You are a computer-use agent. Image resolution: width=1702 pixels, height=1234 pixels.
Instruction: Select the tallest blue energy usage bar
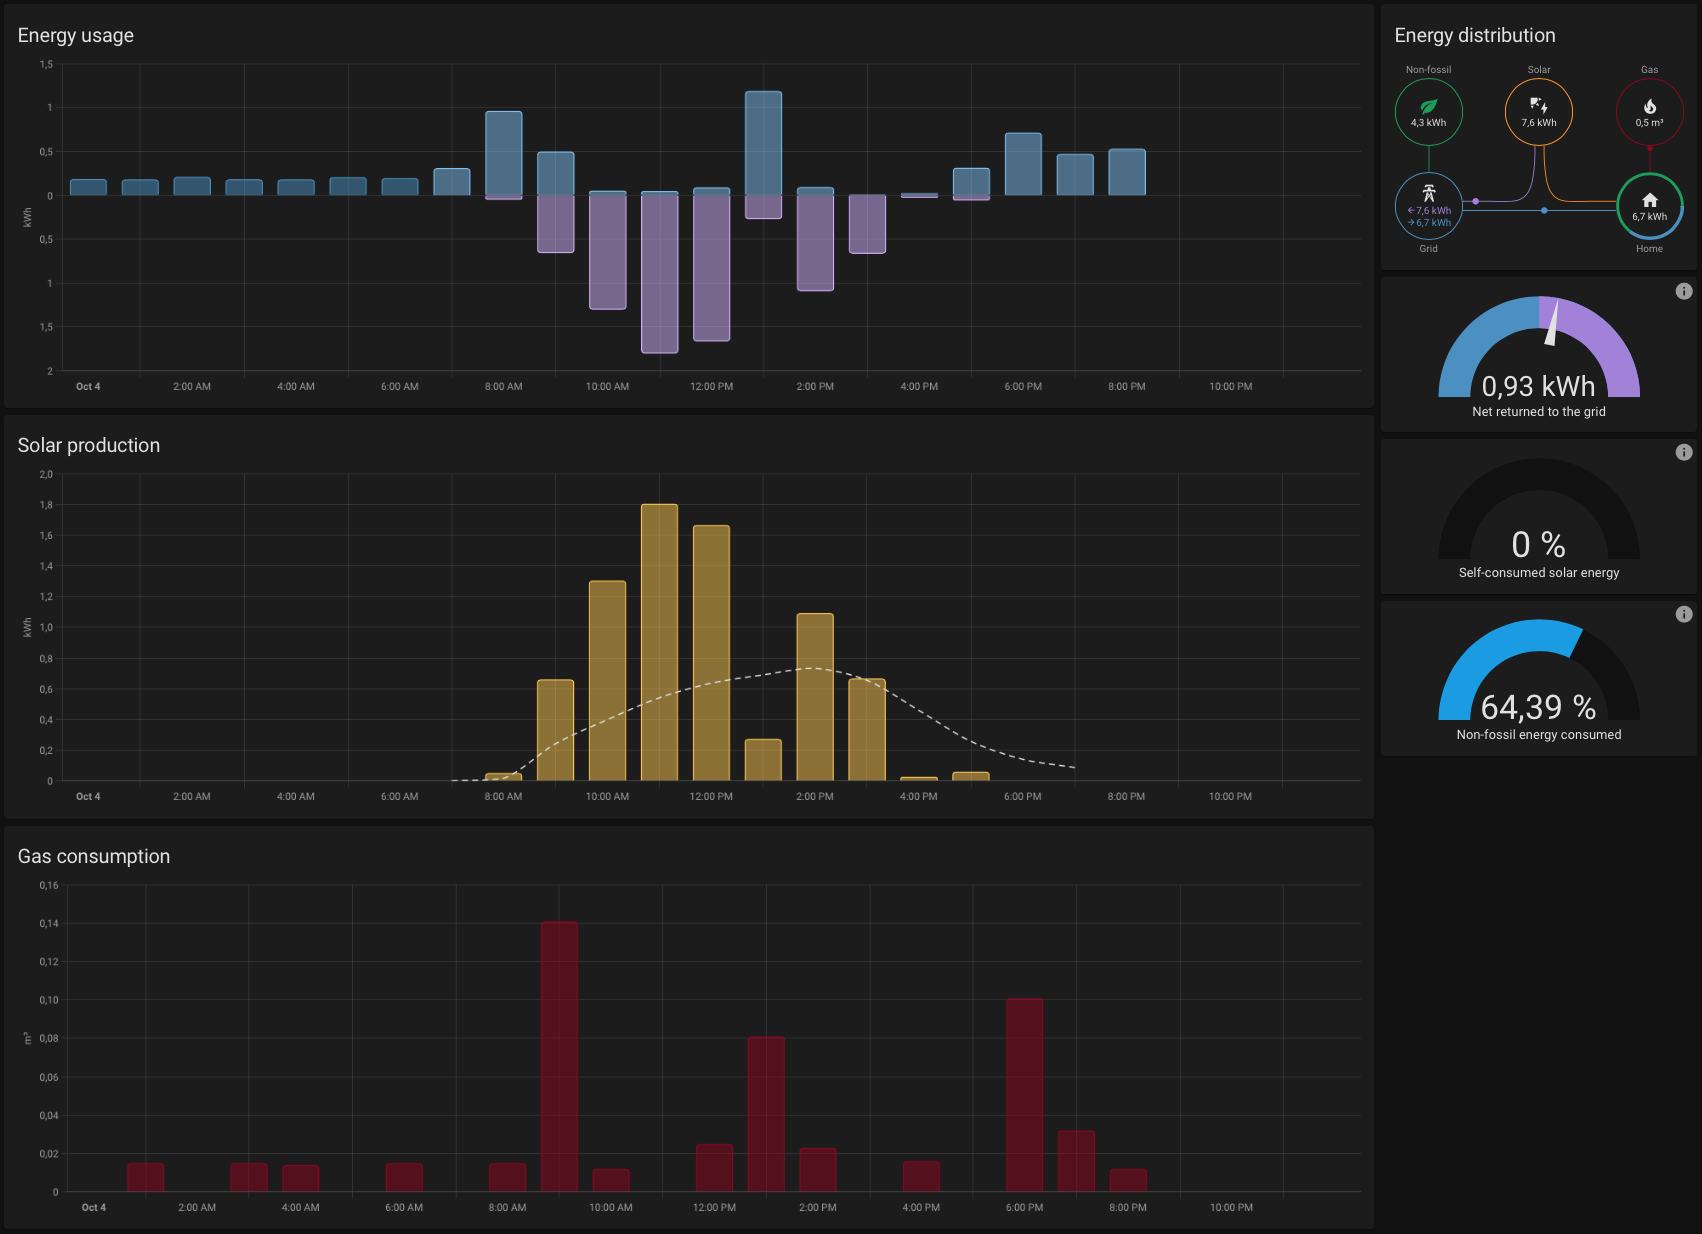point(763,143)
